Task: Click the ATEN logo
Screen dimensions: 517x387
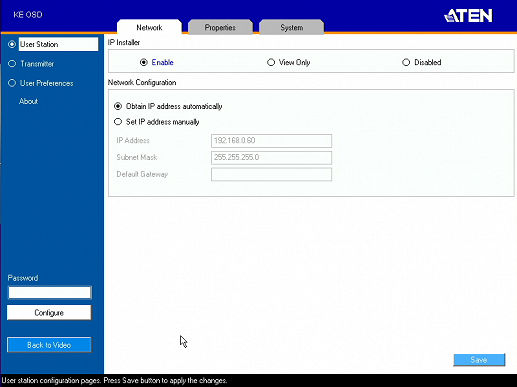Action: pyautogui.click(x=468, y=16)
